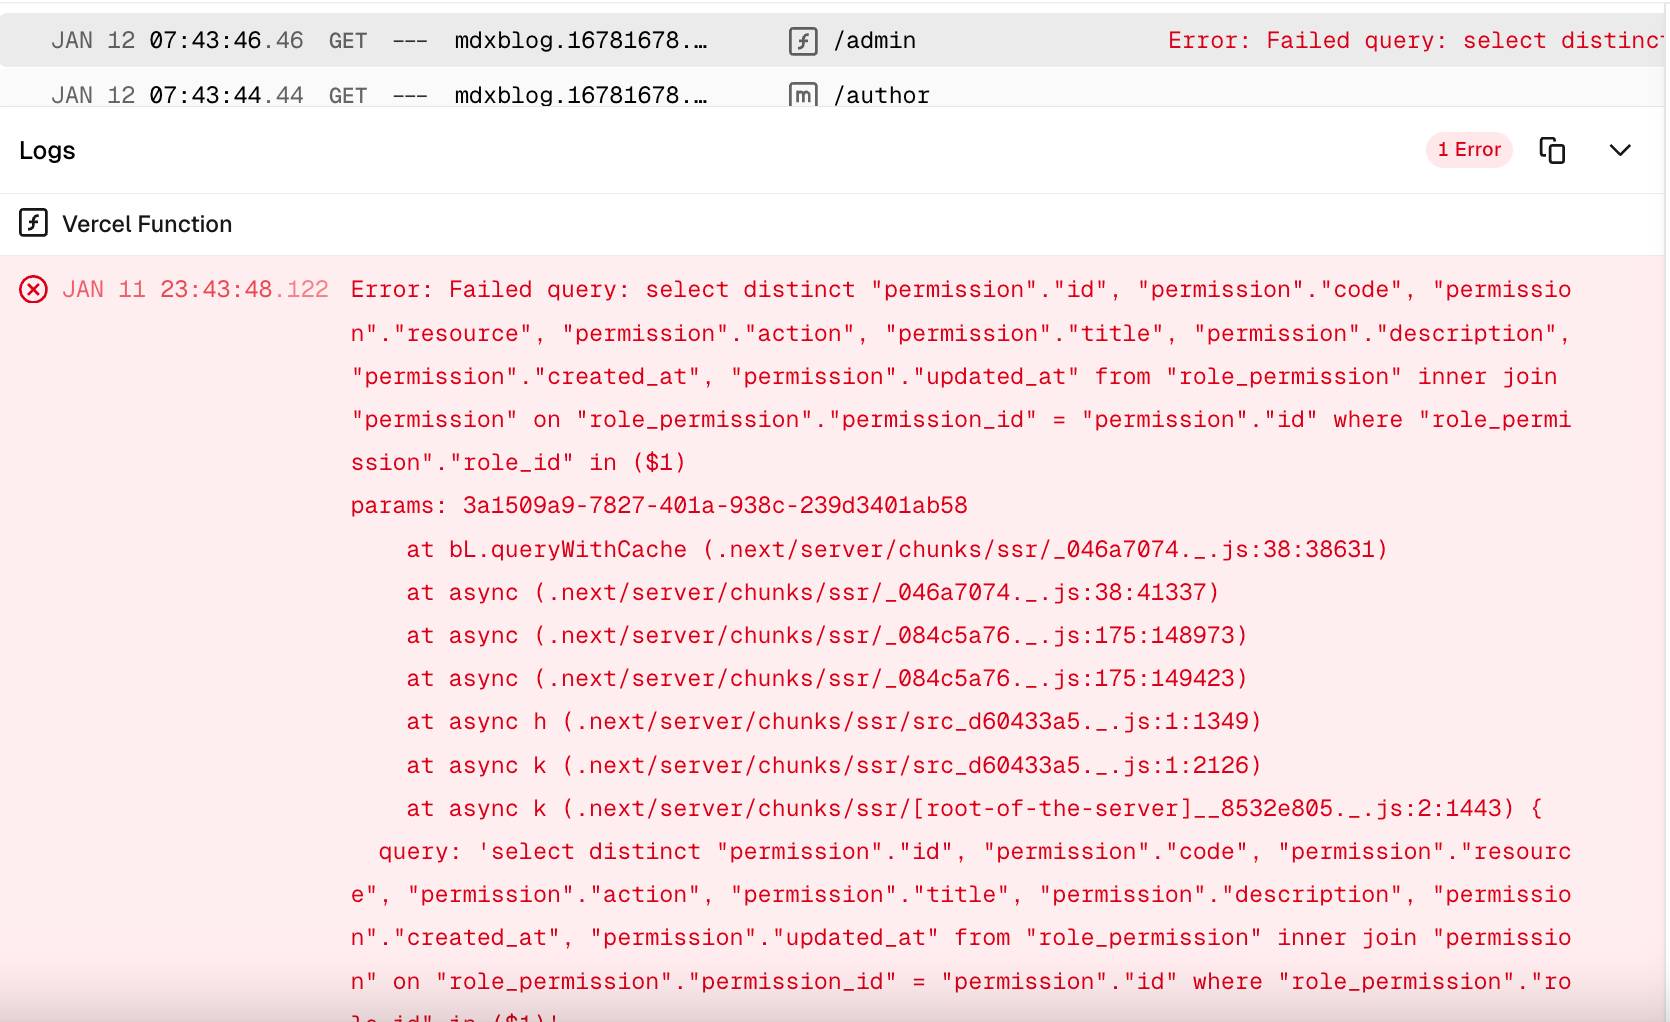Screen dimensions: 1670x1022
Task: Click the params UUID line in the log
Action: tap(659, 506)
